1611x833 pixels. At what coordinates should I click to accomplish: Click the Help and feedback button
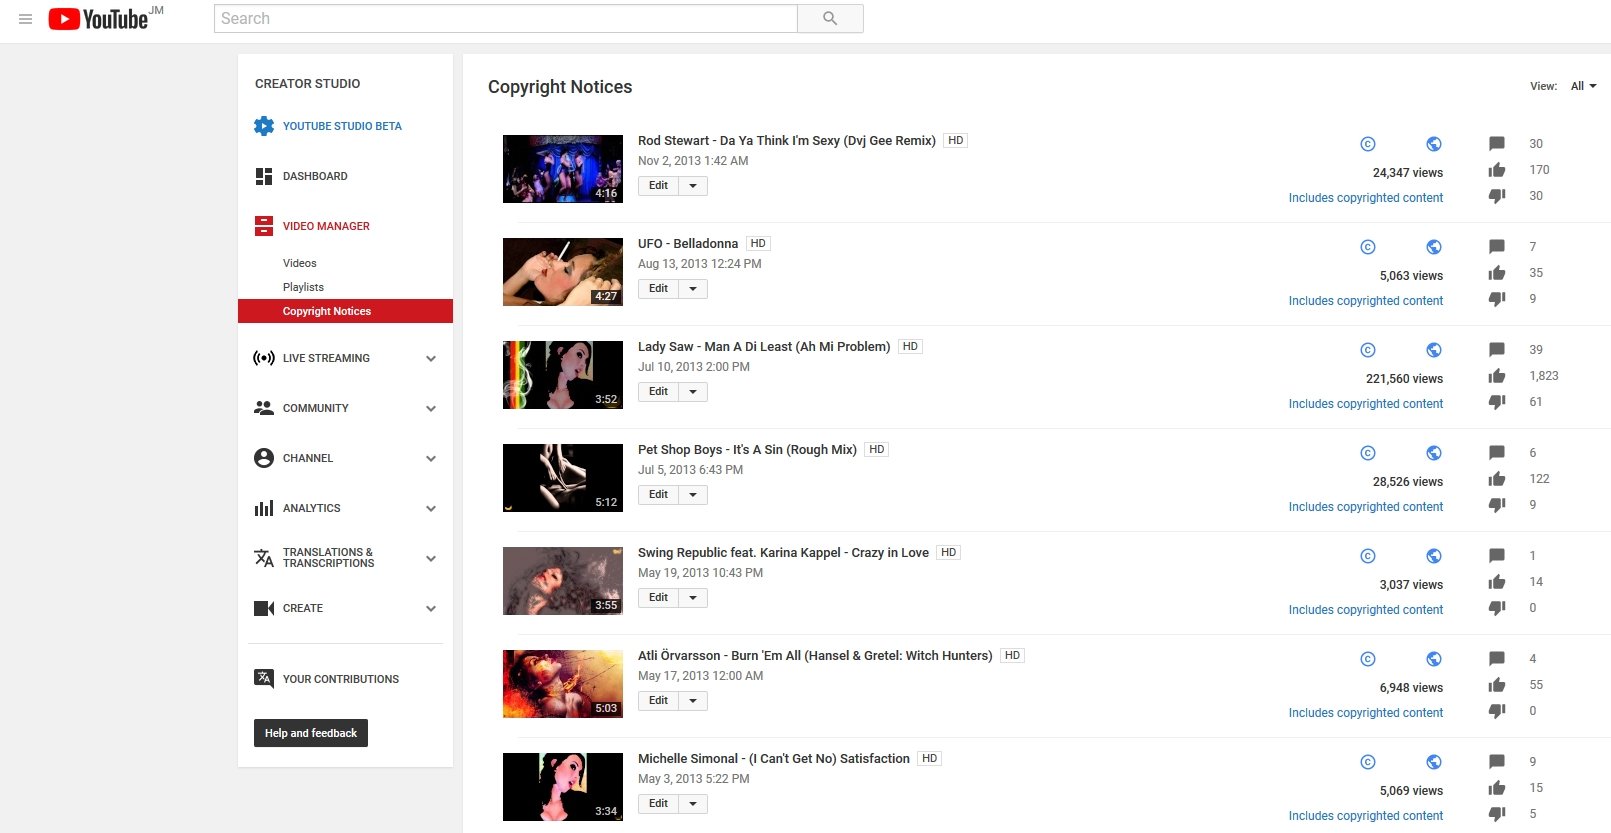point(311,733)
